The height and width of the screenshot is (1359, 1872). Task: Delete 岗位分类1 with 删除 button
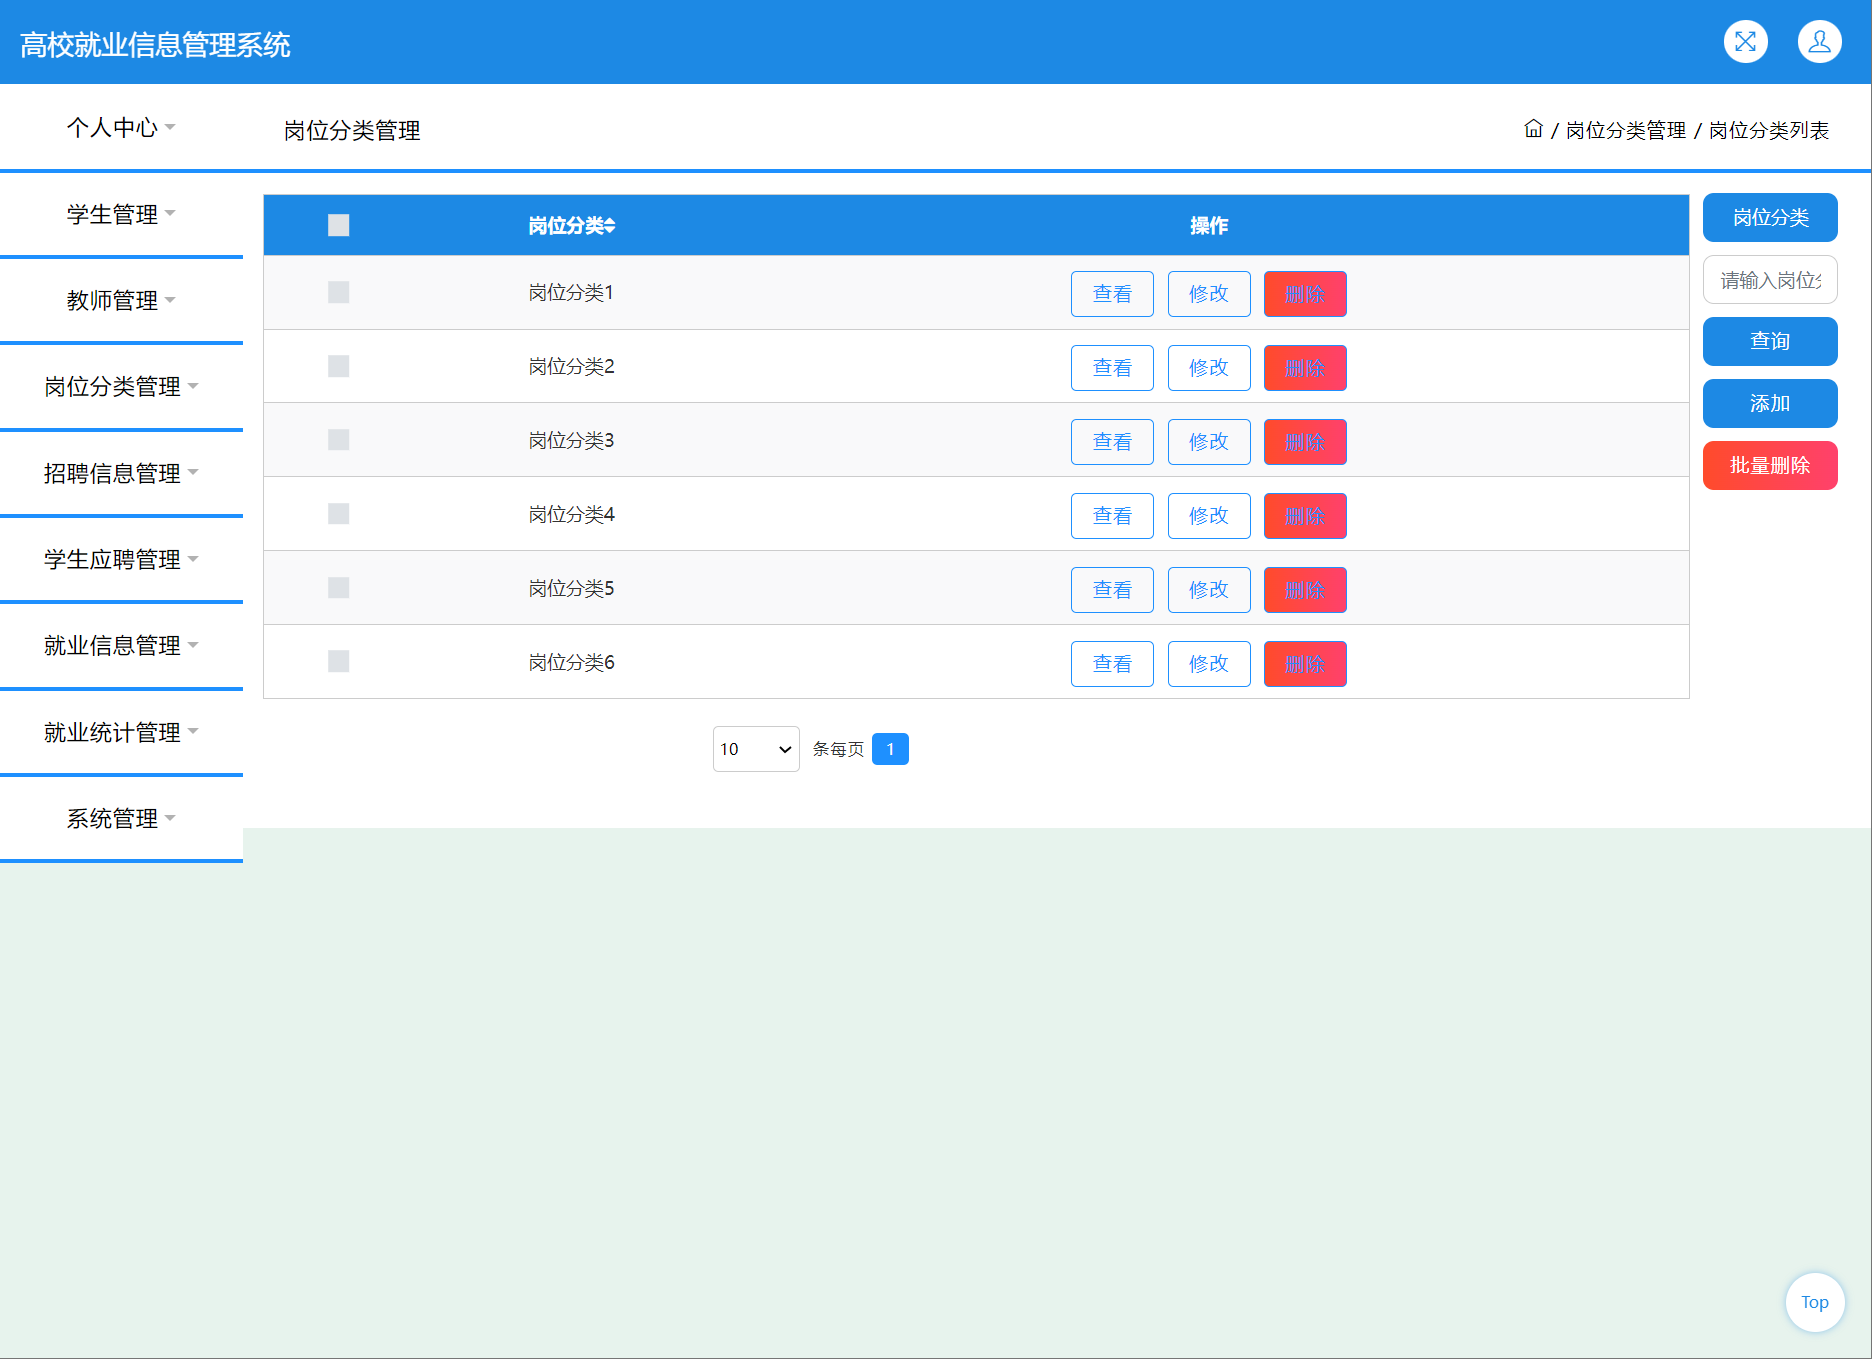point(1305,294)
